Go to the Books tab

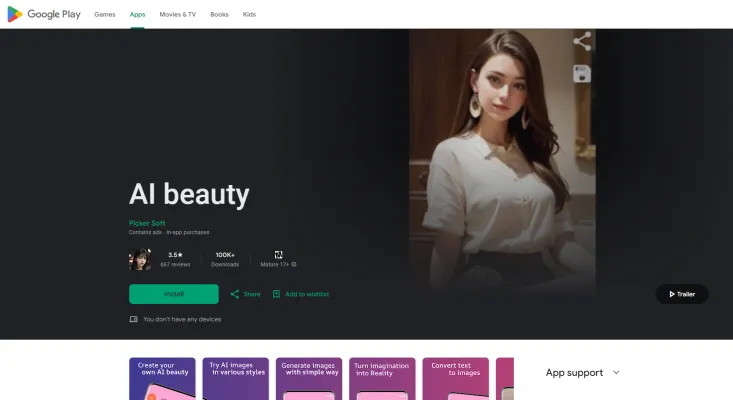pyautogui.click(x=219, y=15)
